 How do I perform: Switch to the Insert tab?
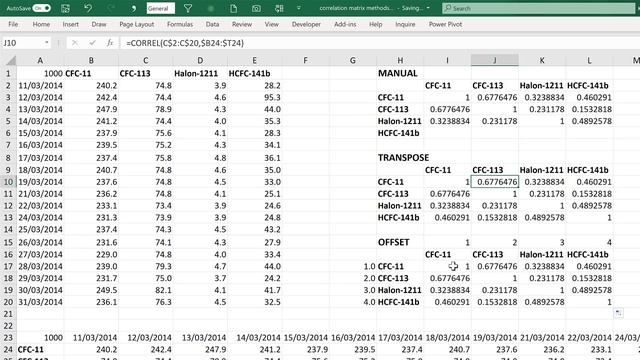71,24
